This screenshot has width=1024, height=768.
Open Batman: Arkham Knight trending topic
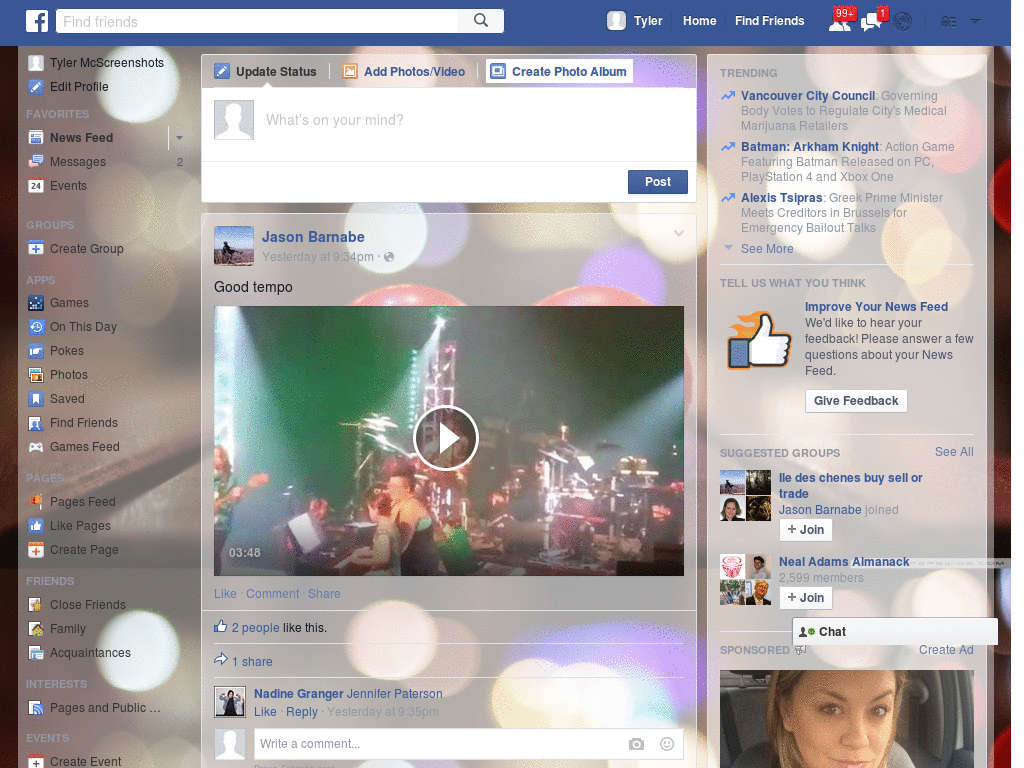pos(810,147)
